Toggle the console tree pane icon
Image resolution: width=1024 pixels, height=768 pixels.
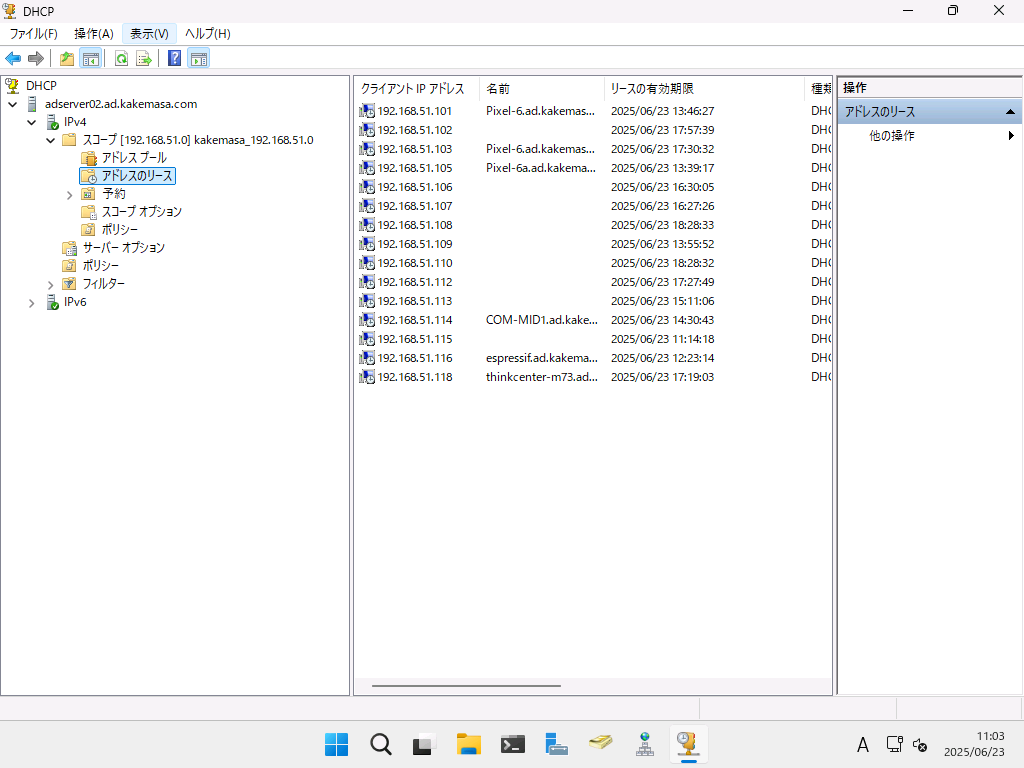tap(91, 59)
